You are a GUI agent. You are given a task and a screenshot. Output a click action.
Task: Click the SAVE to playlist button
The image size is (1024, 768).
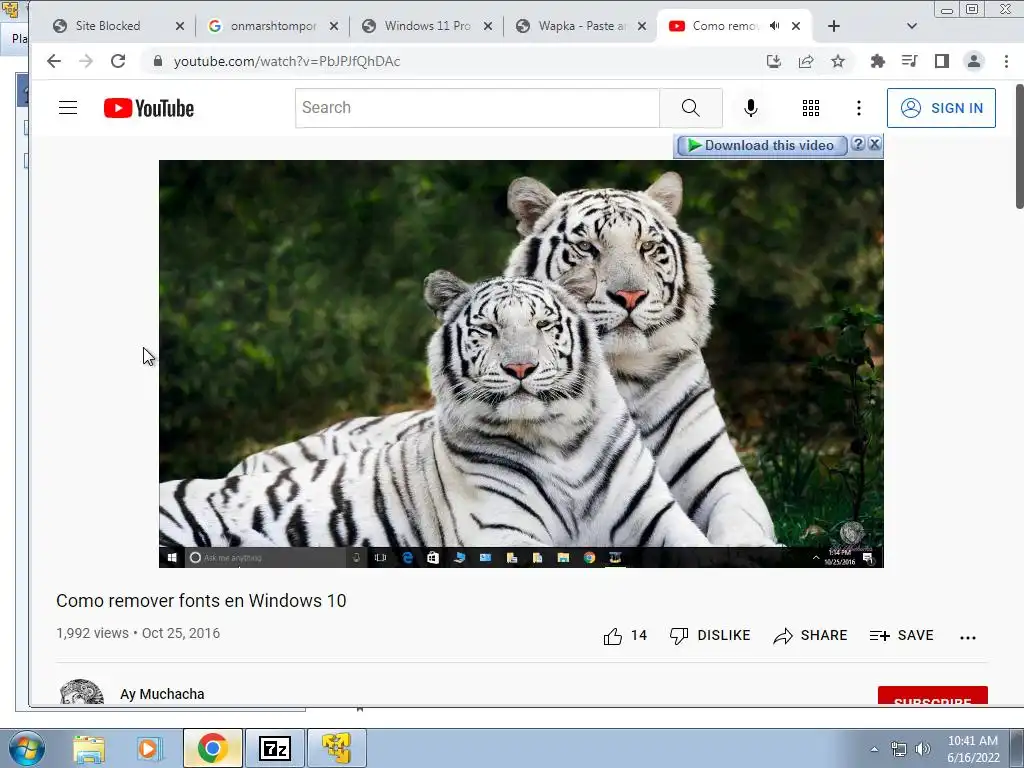[902, 635]
